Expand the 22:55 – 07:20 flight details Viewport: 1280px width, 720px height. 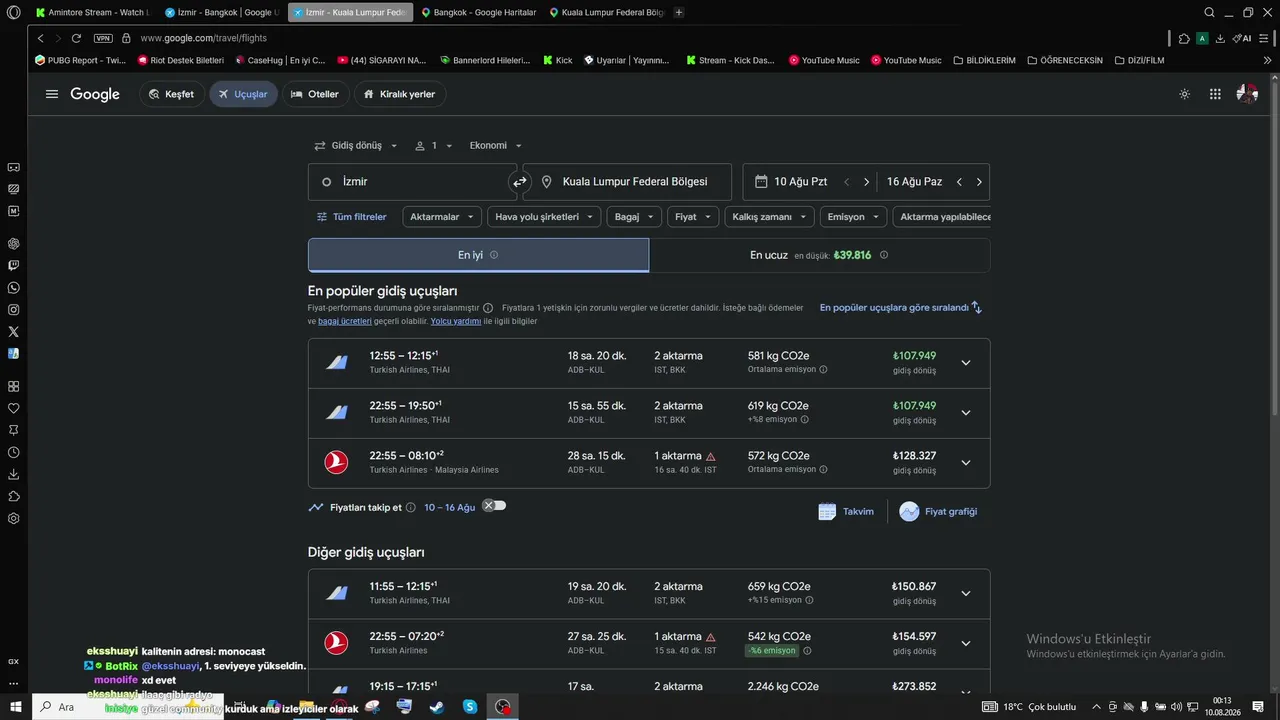click(x=965, y=644)
